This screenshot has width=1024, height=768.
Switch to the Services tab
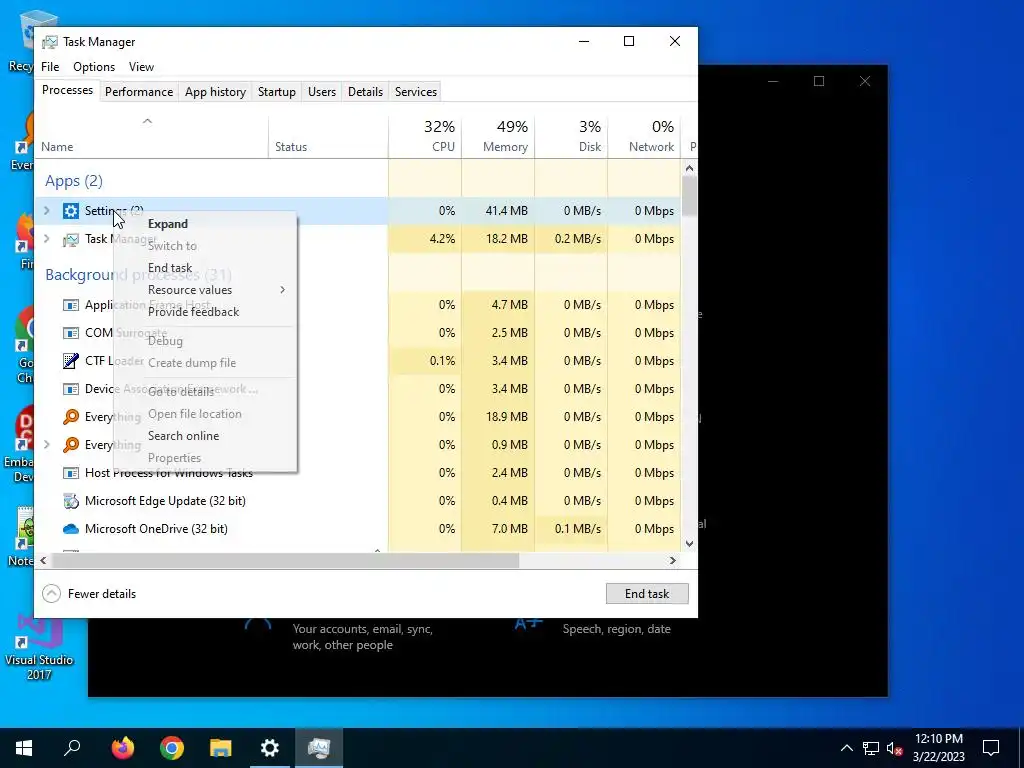416,92
